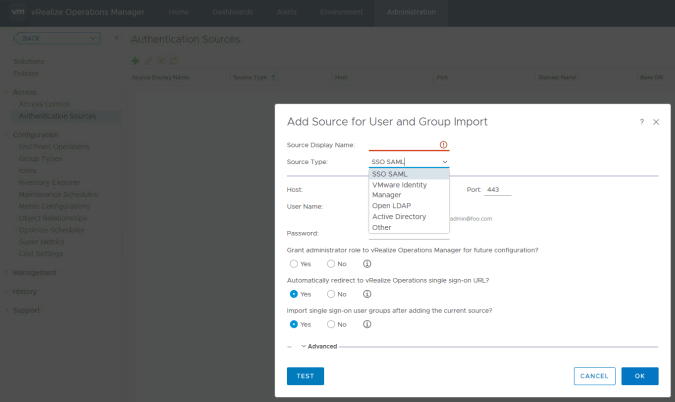The image size is (675, 402).
Task: Click the Port input field
Action: [498, 189]
